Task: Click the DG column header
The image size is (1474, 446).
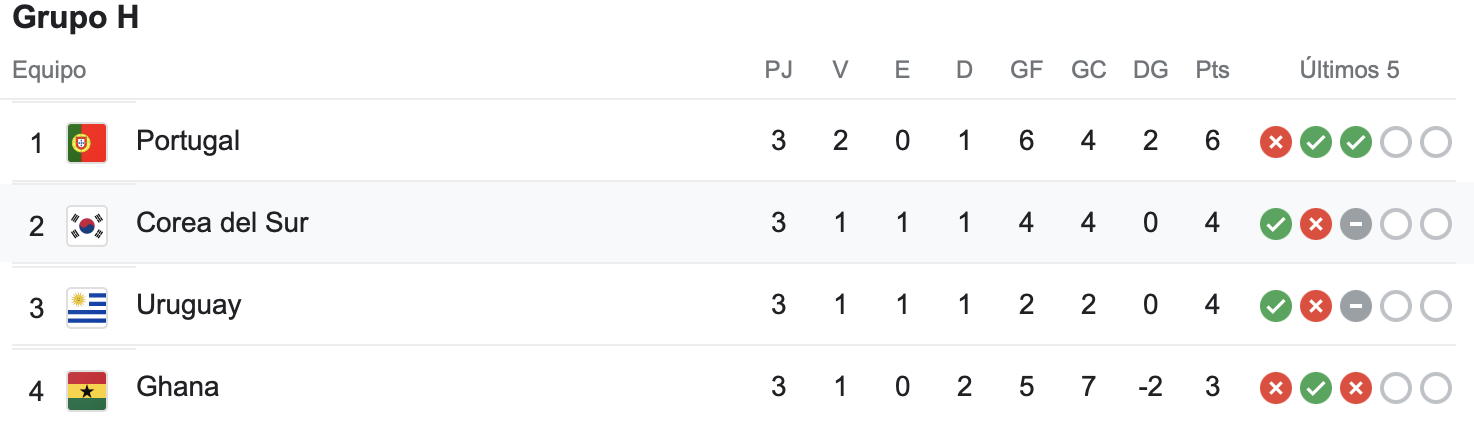Action: [x=1150, y=70]
